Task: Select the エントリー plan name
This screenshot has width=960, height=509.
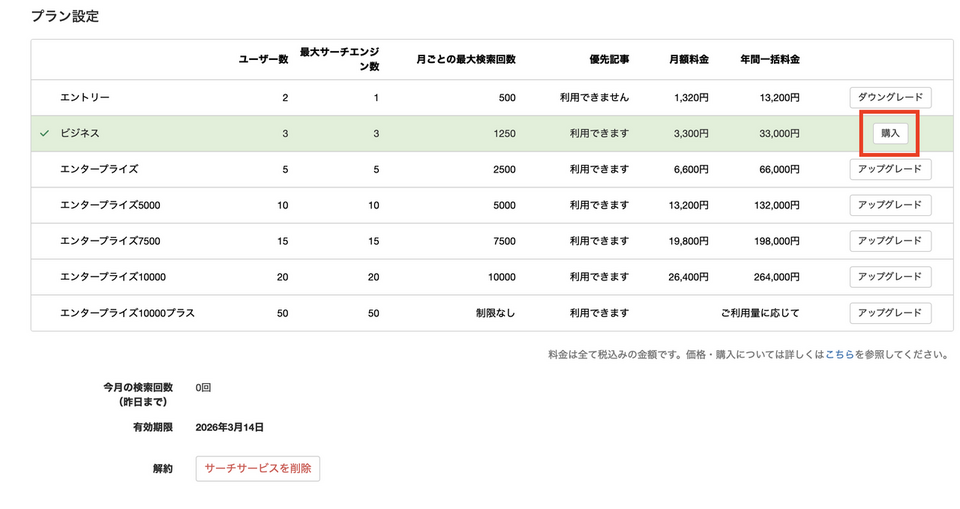Action: pos(85,98)
